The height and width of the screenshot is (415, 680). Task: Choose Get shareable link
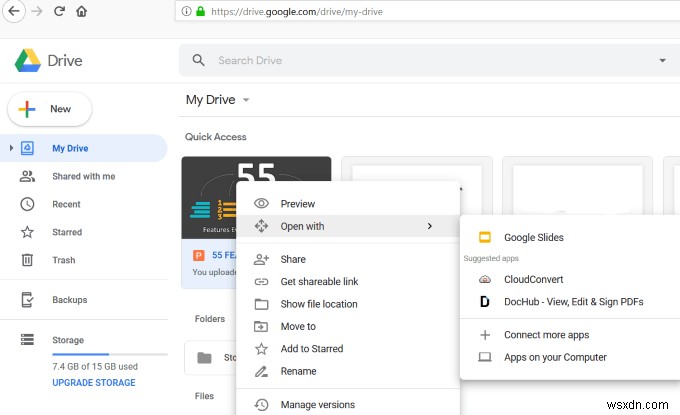348,281
